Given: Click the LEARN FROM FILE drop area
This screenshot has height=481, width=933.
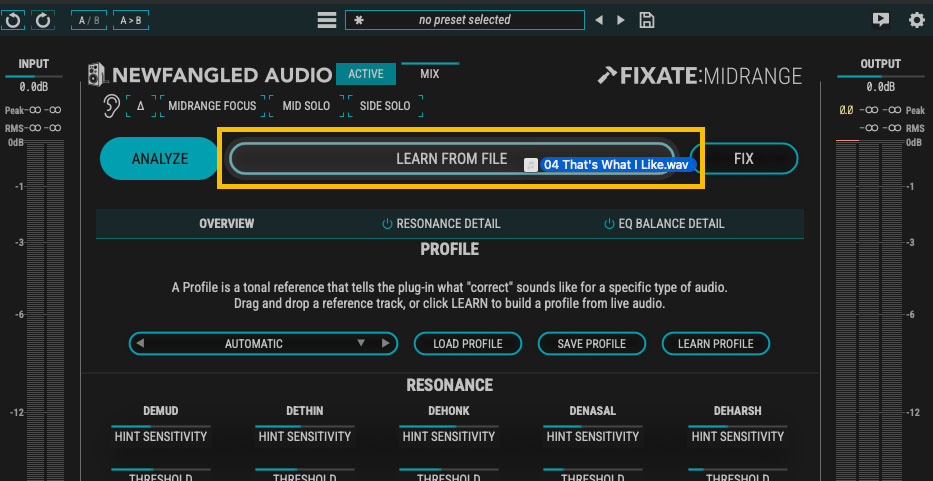Looking at the screenshot, I should (x=452, y=159).
